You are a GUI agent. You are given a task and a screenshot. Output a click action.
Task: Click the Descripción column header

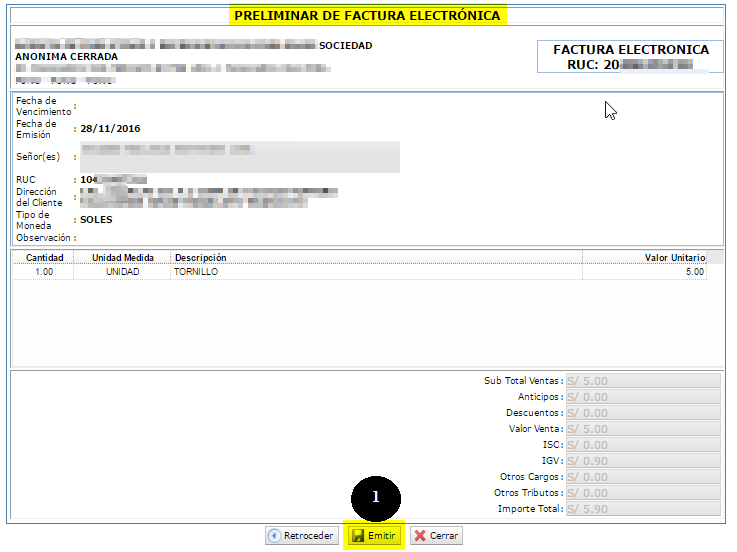pos(200,258)
